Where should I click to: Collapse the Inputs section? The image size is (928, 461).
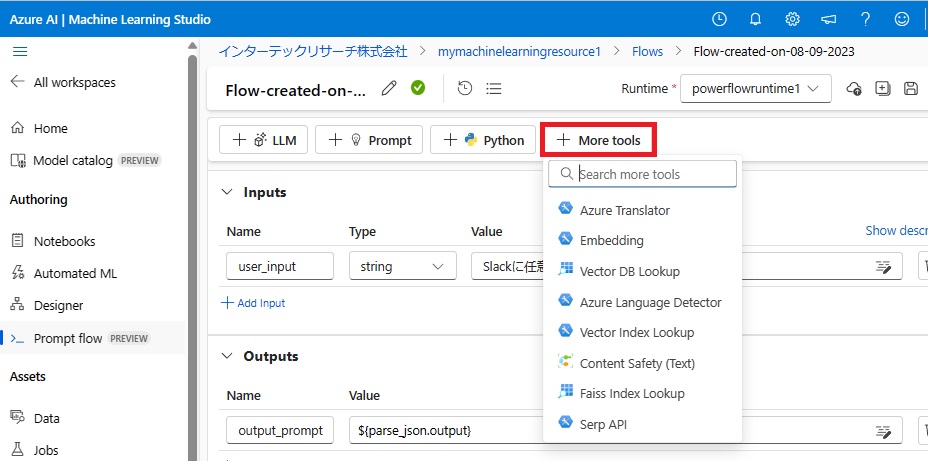click(x=227, y=192)
